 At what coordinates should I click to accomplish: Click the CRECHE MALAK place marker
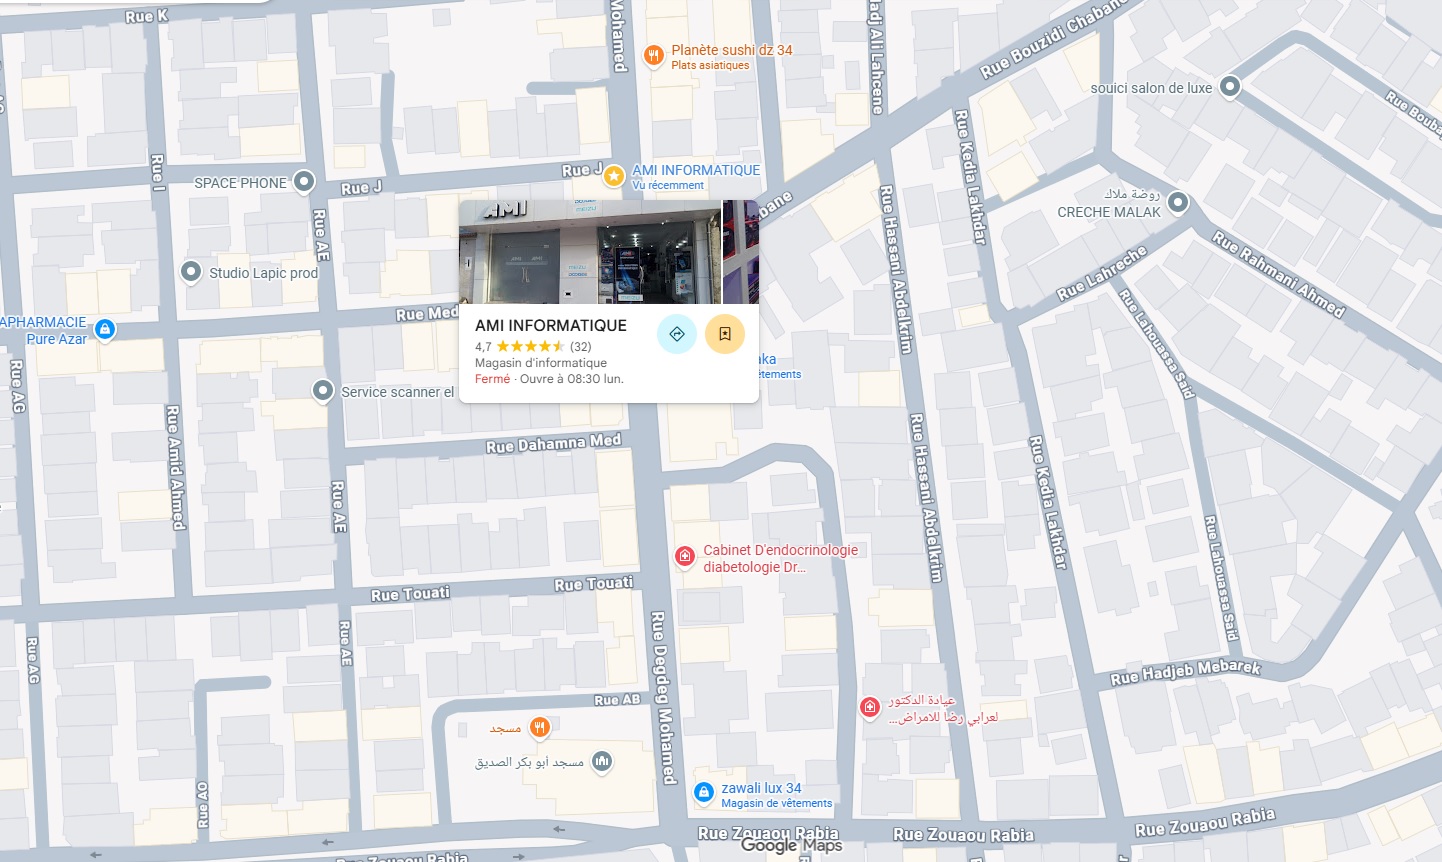1178,202
